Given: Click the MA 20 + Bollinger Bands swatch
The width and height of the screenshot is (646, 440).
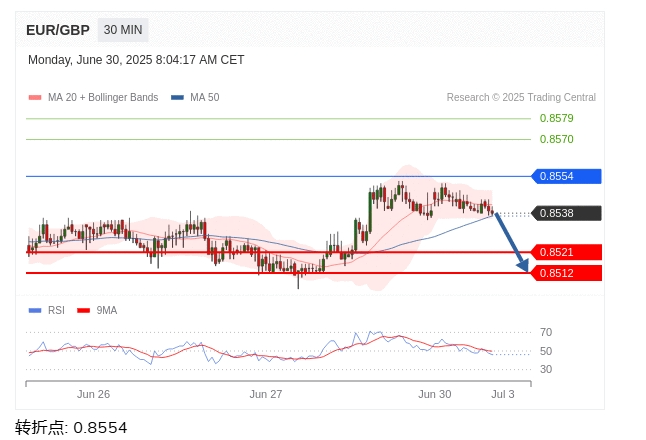Looking at the screenshot, I should point(35,98).
